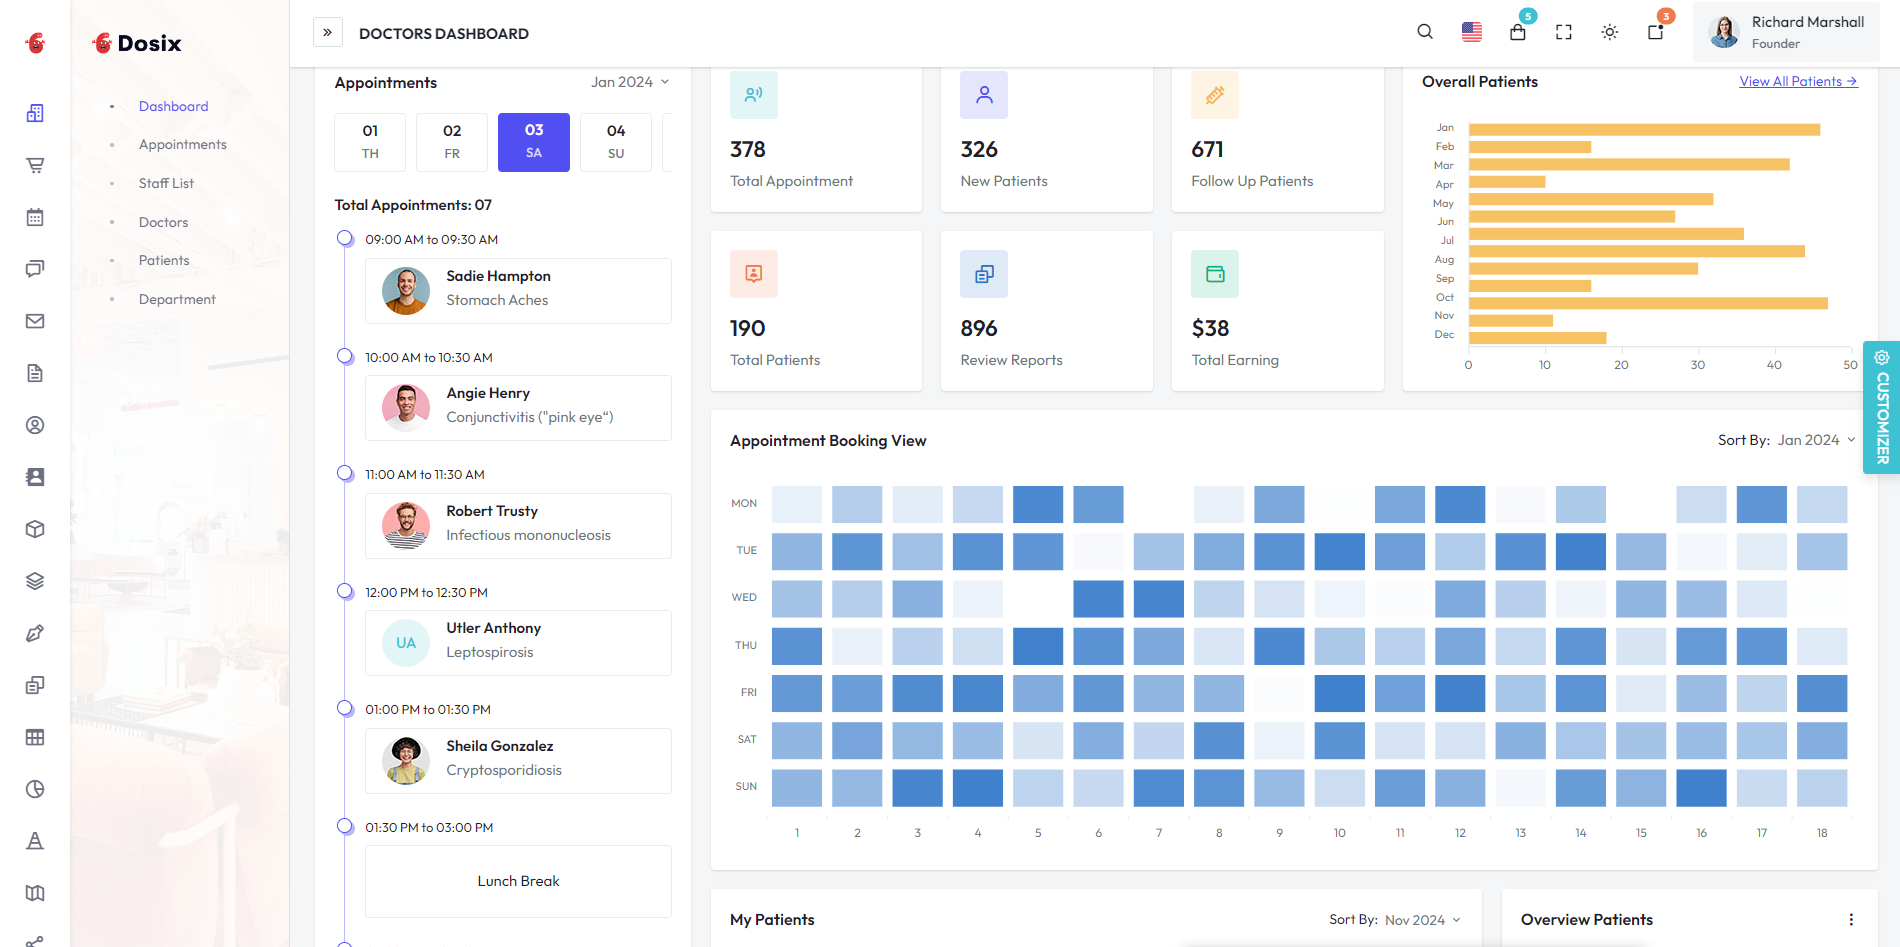Screen dimensions: 1900x947
Task: Click New Patients icon on 326 card
Action: point(984,95)
